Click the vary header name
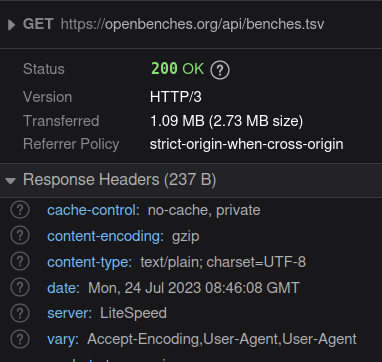Image resolution: width=382 pixels, height=362 pixels. point(63,339)
